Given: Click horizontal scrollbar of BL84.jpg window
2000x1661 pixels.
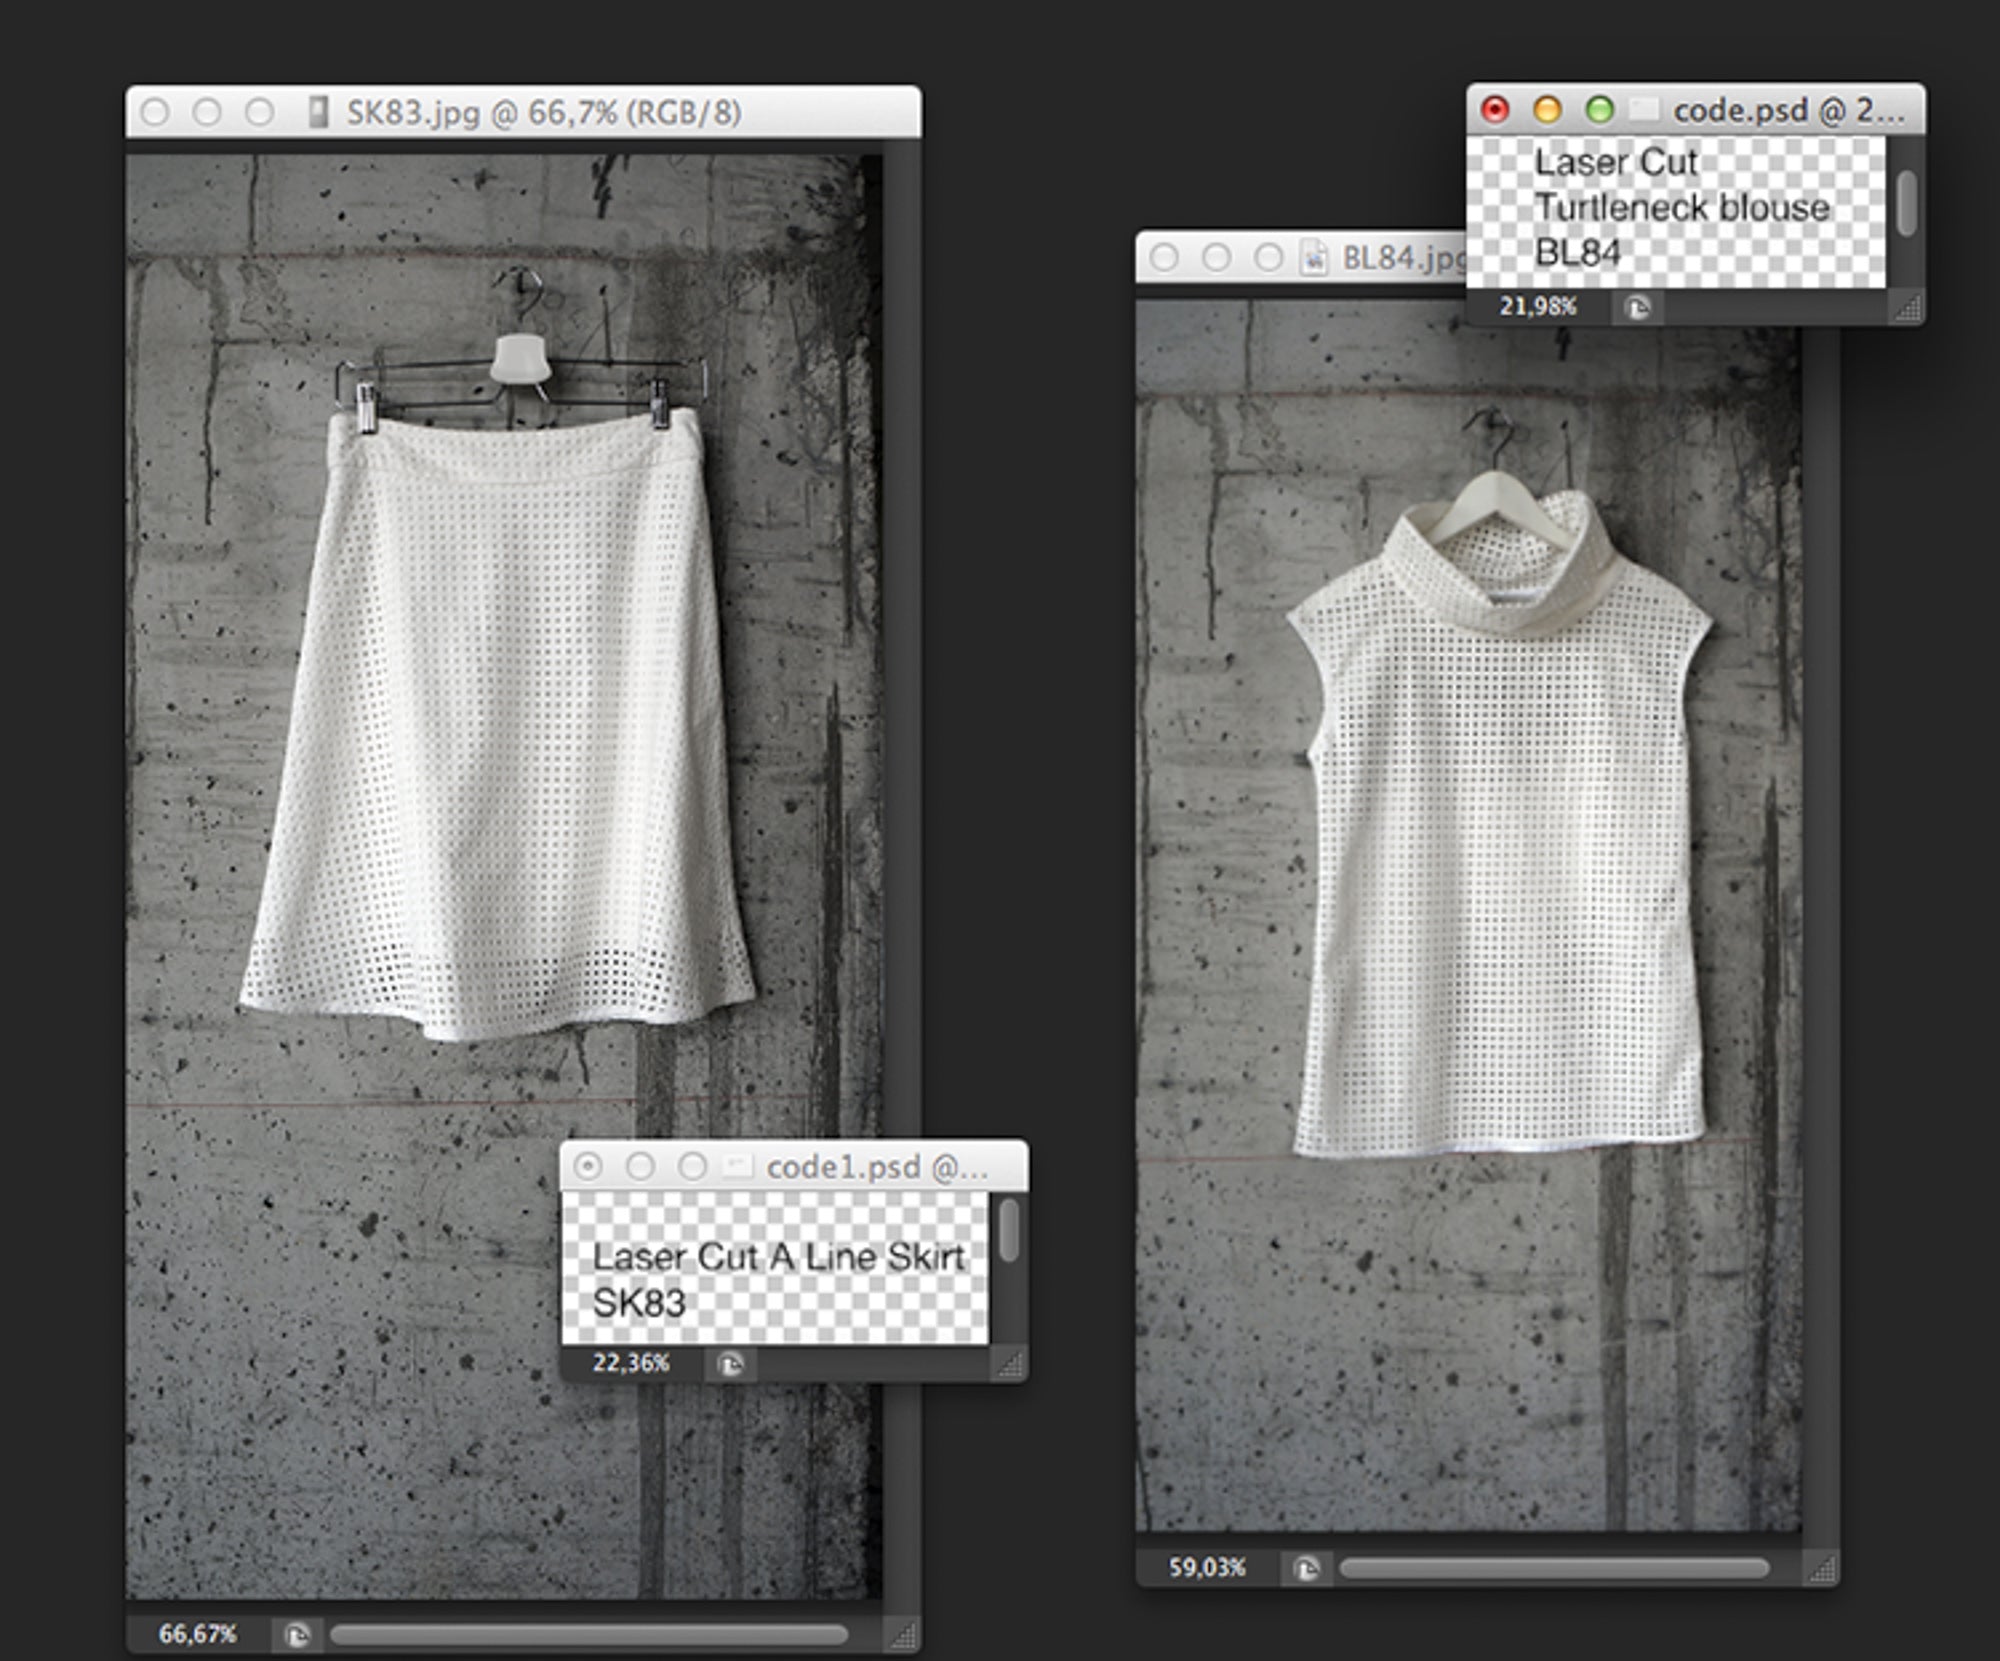Looking at the screenshot, I should click(1553, 1568).
